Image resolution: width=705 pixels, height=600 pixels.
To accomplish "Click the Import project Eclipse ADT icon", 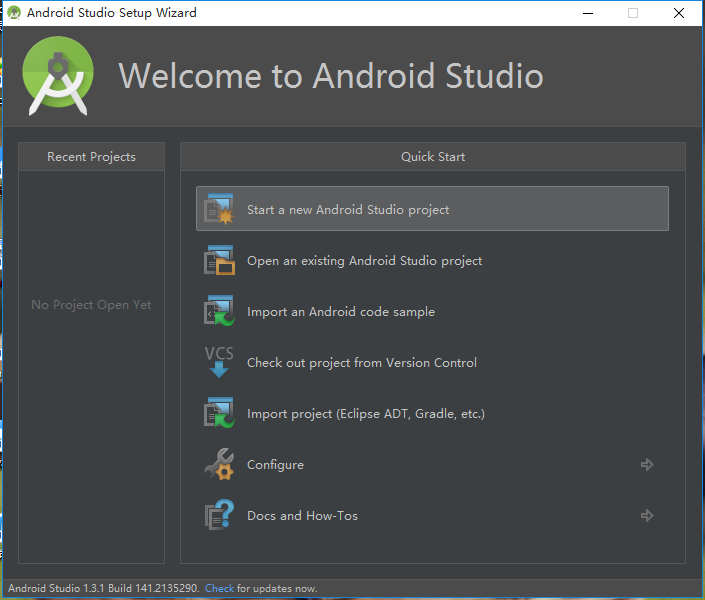I will coord(219,413).
